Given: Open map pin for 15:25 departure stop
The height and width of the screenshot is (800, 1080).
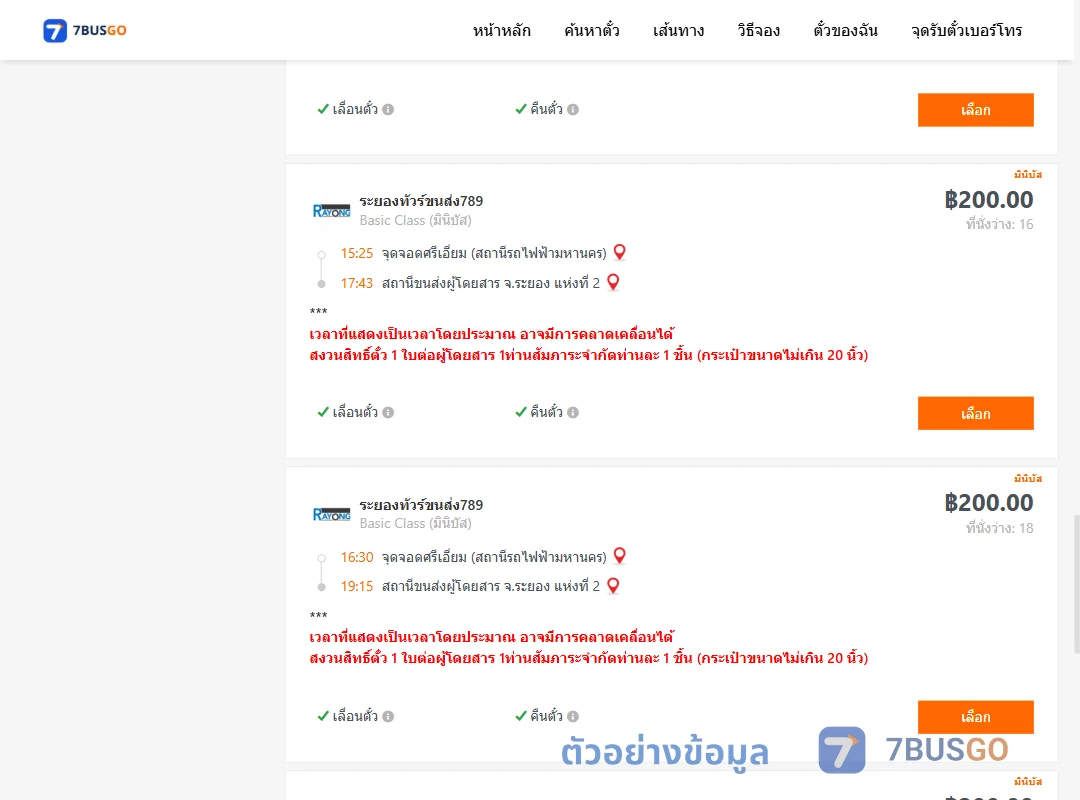Looking at the screenshot, I should (620, 252).
